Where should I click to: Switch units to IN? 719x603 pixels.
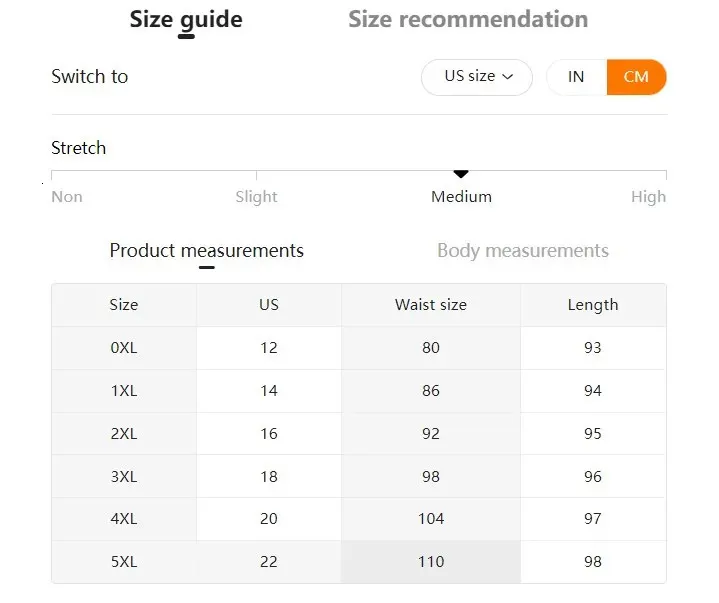click(x=576, y=77)
